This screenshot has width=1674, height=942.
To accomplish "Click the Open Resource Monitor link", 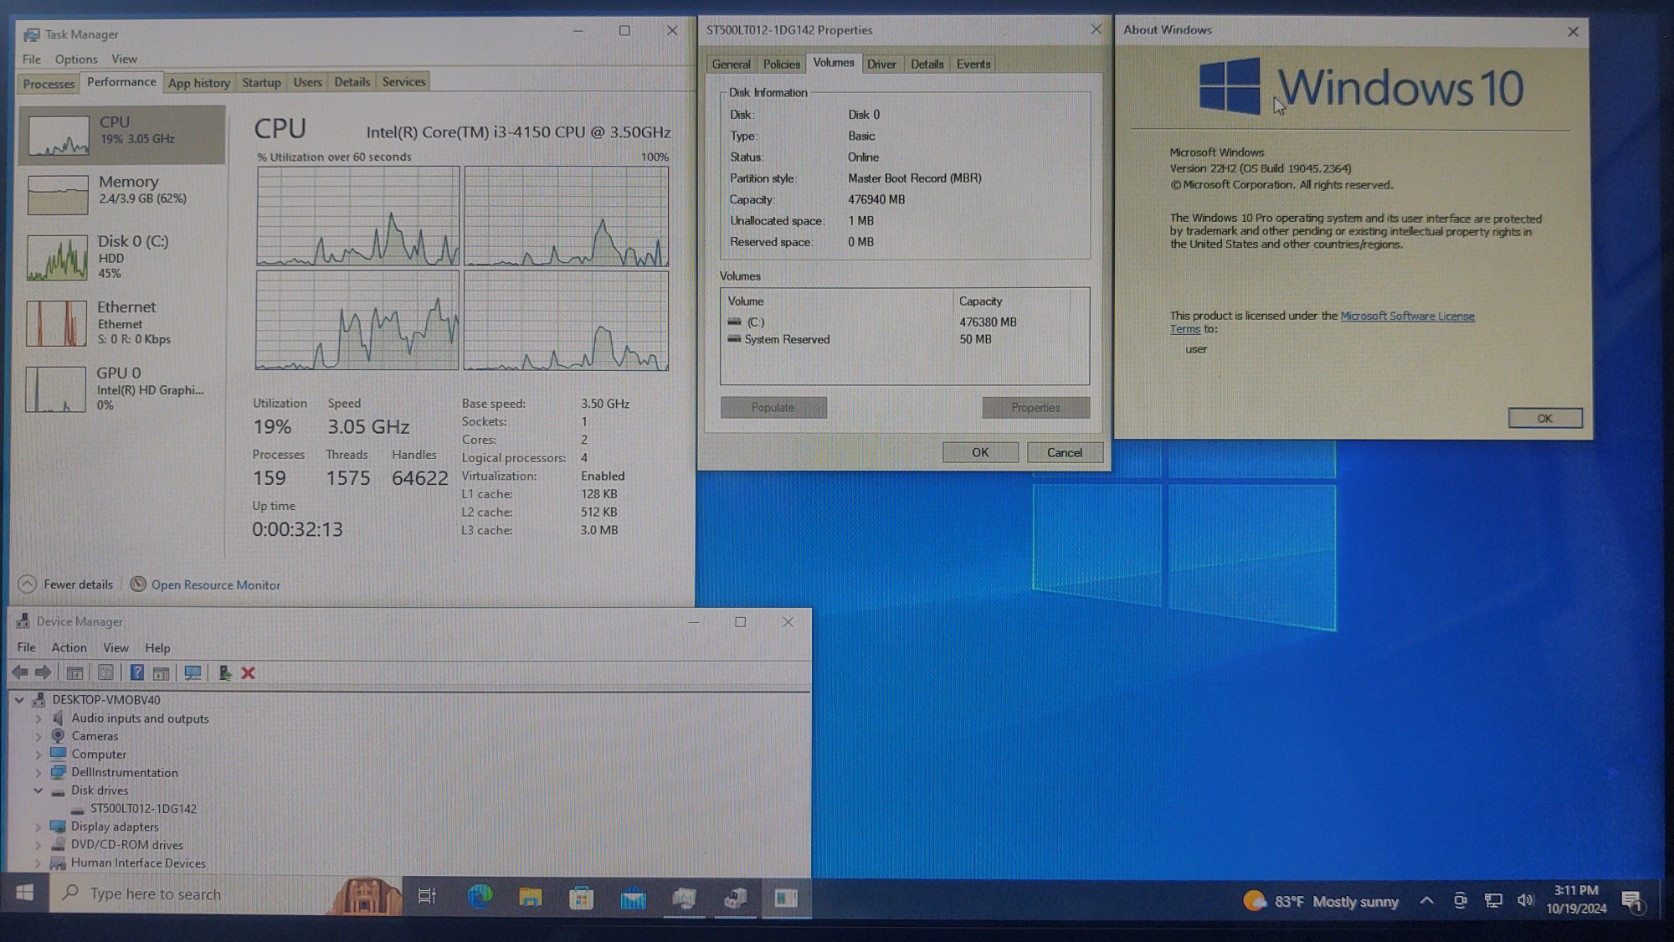I will tap(215, 585).
